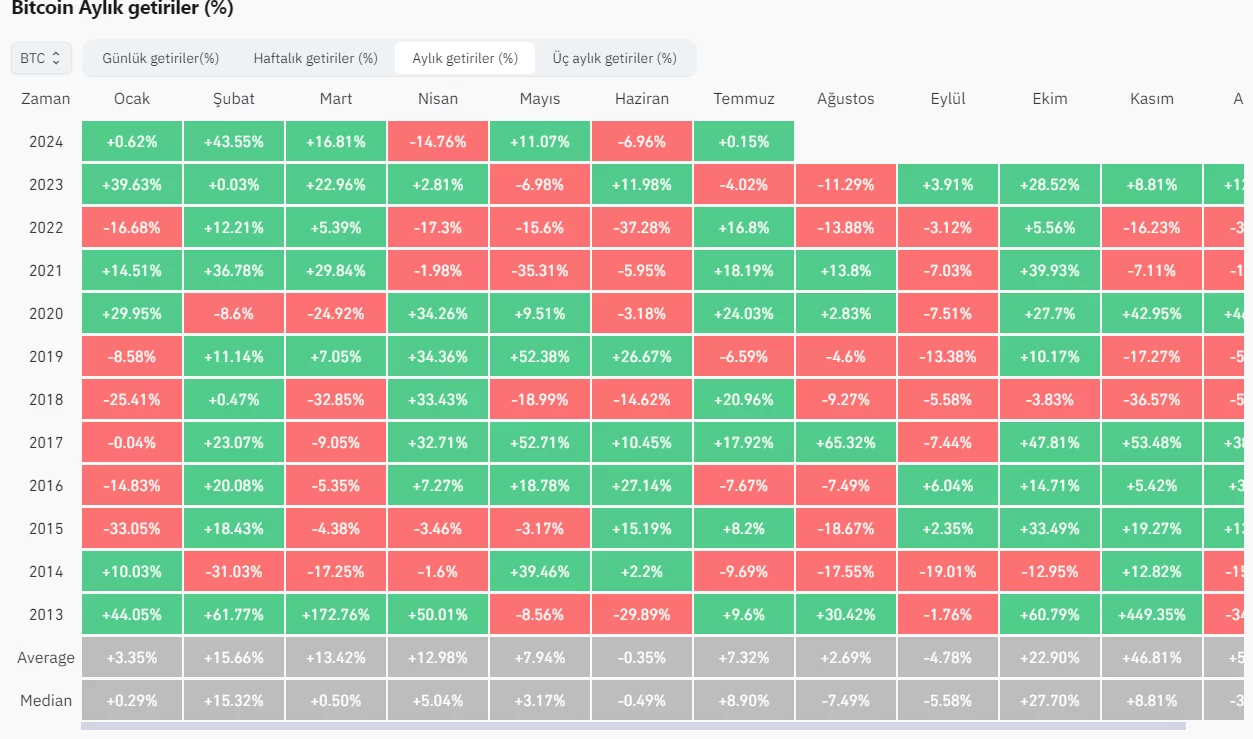Image resolution: width=1253 pixels, height=739 pixels.
Task: Click the 2024 row label
Action: [46, 141]
